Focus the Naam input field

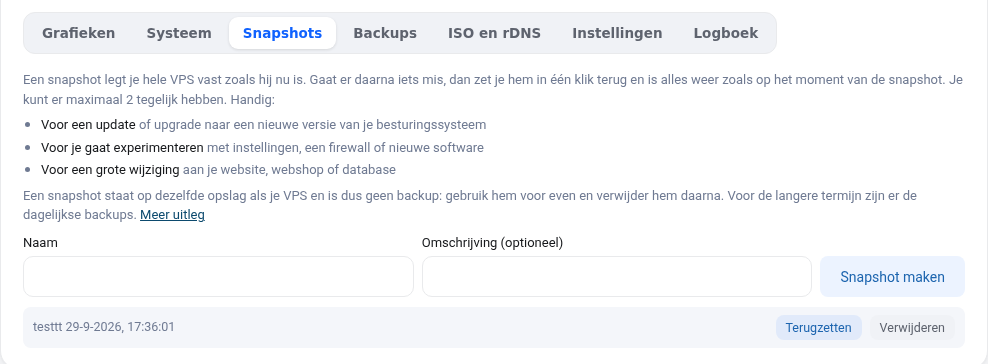[219, 276]
